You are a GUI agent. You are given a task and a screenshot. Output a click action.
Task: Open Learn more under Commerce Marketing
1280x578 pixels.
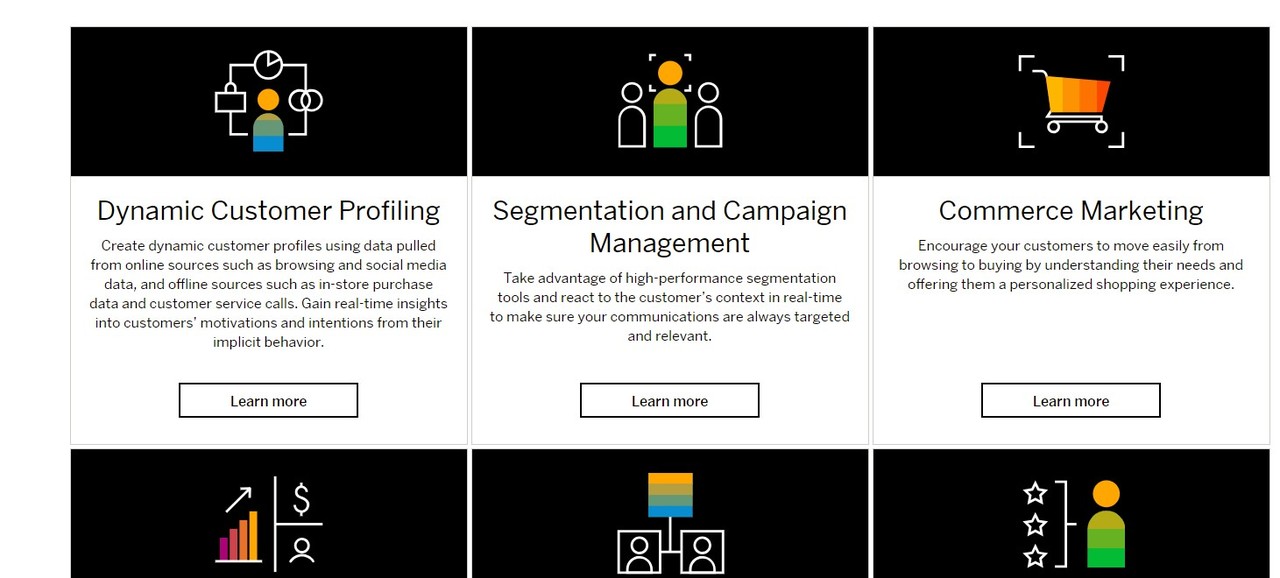tap(1070, 401)
